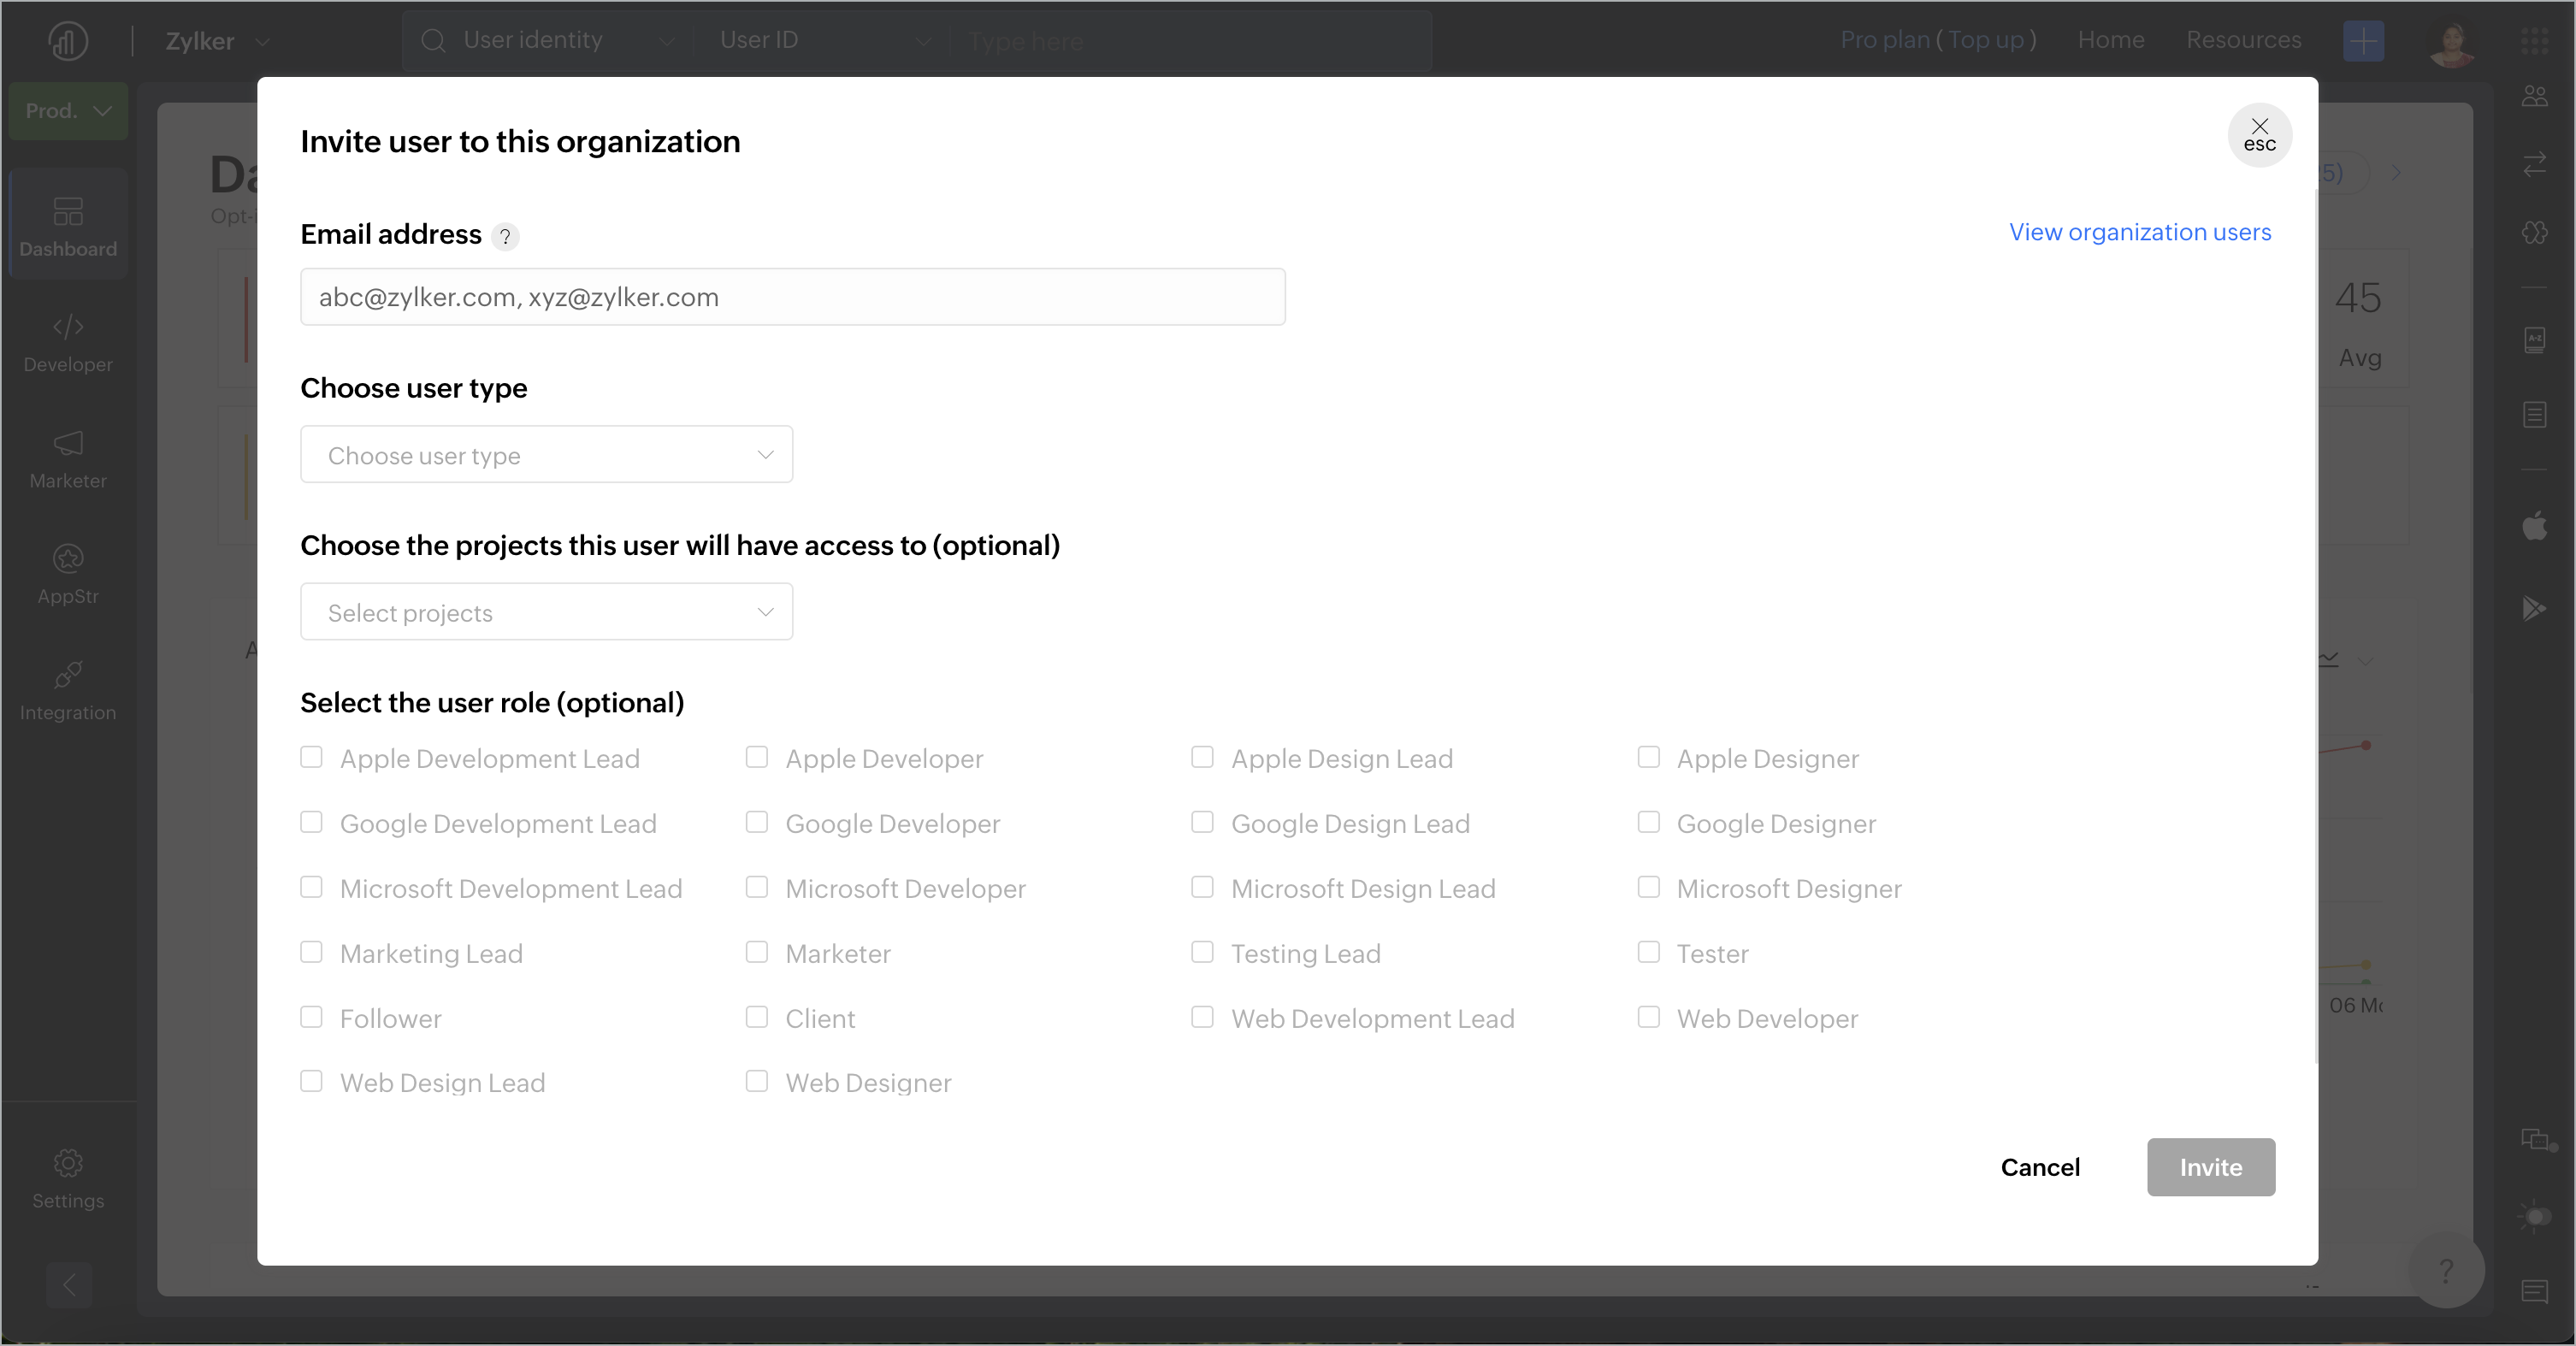Open the Integration section icon
Screen dimensions: 2576x1346
pos(68,675)
